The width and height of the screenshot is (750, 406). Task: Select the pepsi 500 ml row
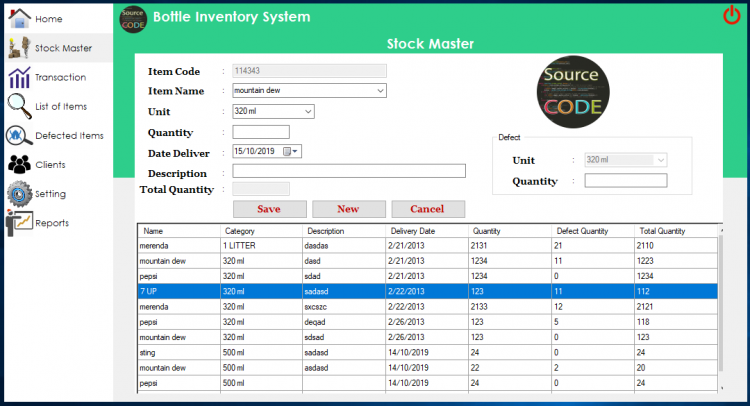pos(428,383)
